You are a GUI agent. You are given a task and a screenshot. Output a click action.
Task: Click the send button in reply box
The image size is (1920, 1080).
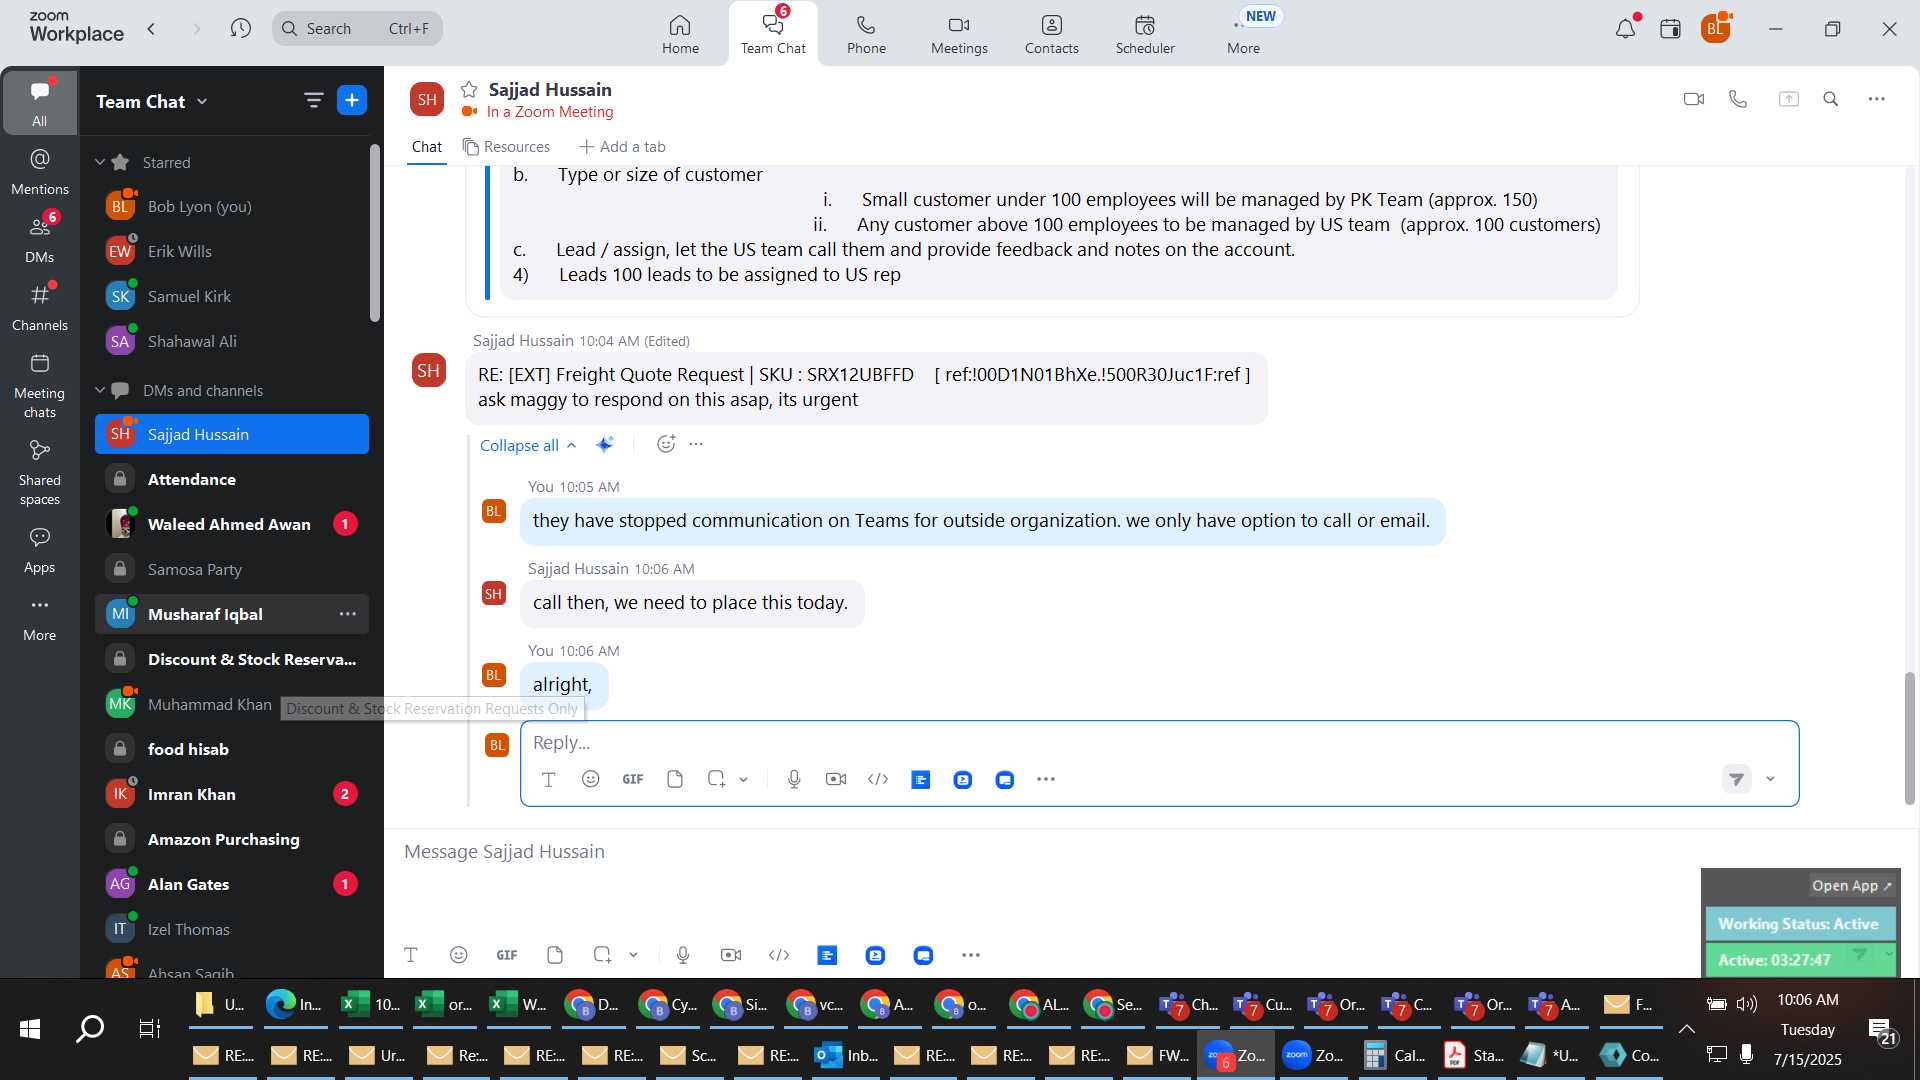pyautogui.click(x=1737, y=779)
